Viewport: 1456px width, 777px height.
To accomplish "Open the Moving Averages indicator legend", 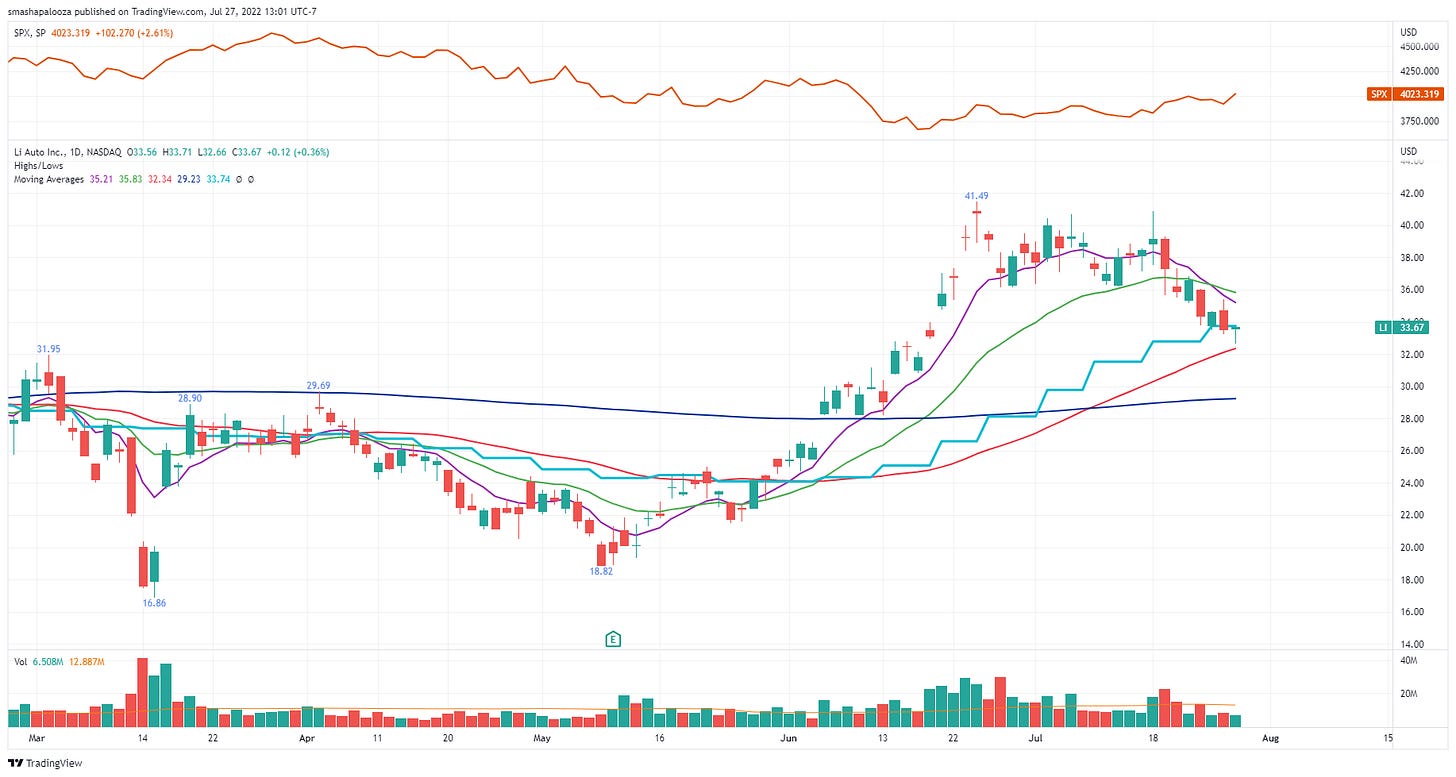I will click(x=48, y=179).
